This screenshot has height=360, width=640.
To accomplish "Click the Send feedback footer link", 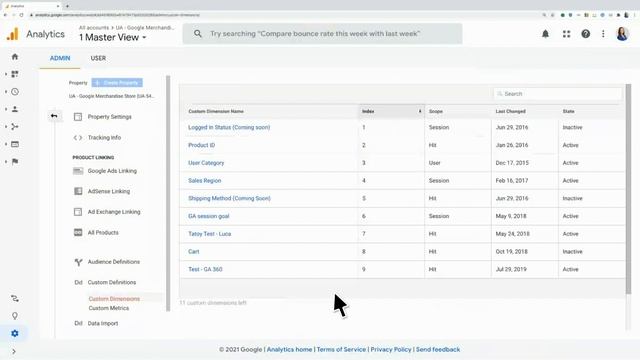I will pos(438,350).
